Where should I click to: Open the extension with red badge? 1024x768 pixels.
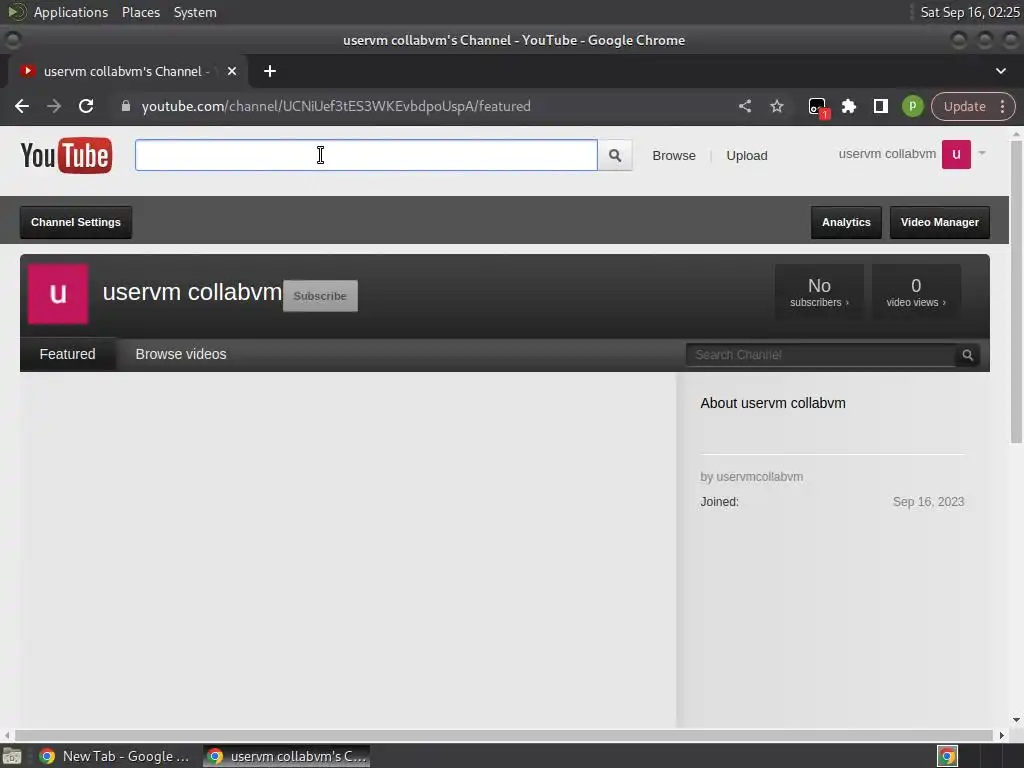coord(818,107)
